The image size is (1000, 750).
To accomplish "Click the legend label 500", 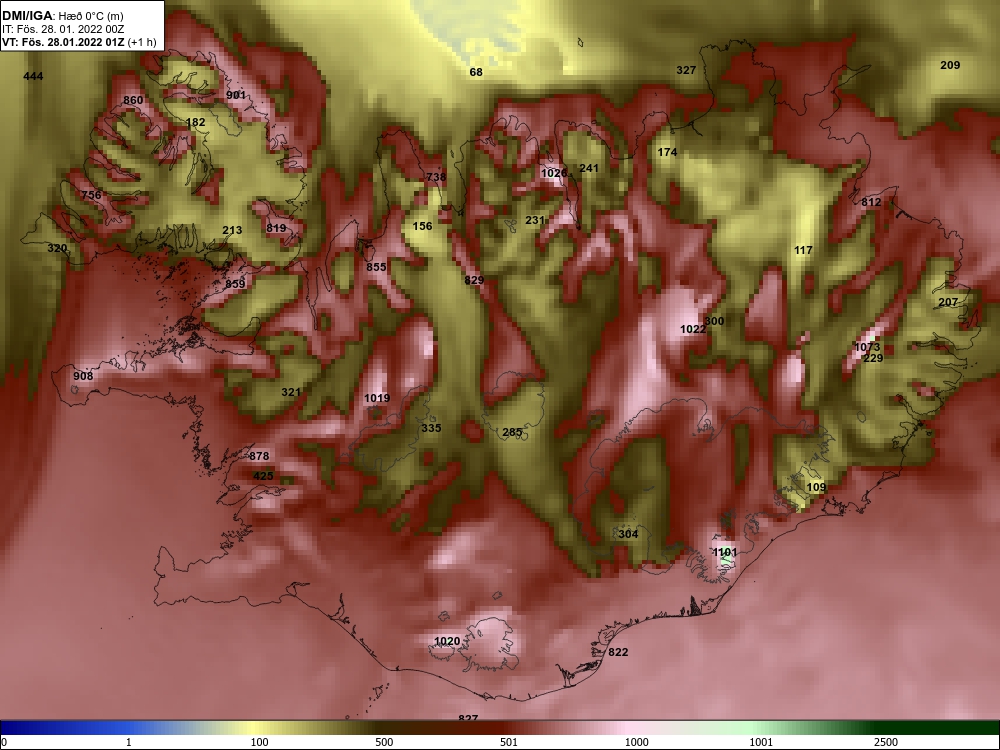I will 384,742.
